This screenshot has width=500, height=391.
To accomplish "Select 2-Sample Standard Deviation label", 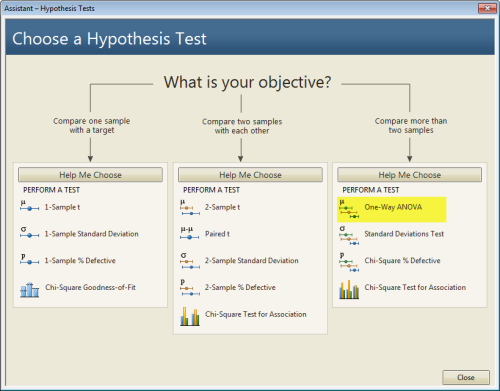I will point(252,260).
